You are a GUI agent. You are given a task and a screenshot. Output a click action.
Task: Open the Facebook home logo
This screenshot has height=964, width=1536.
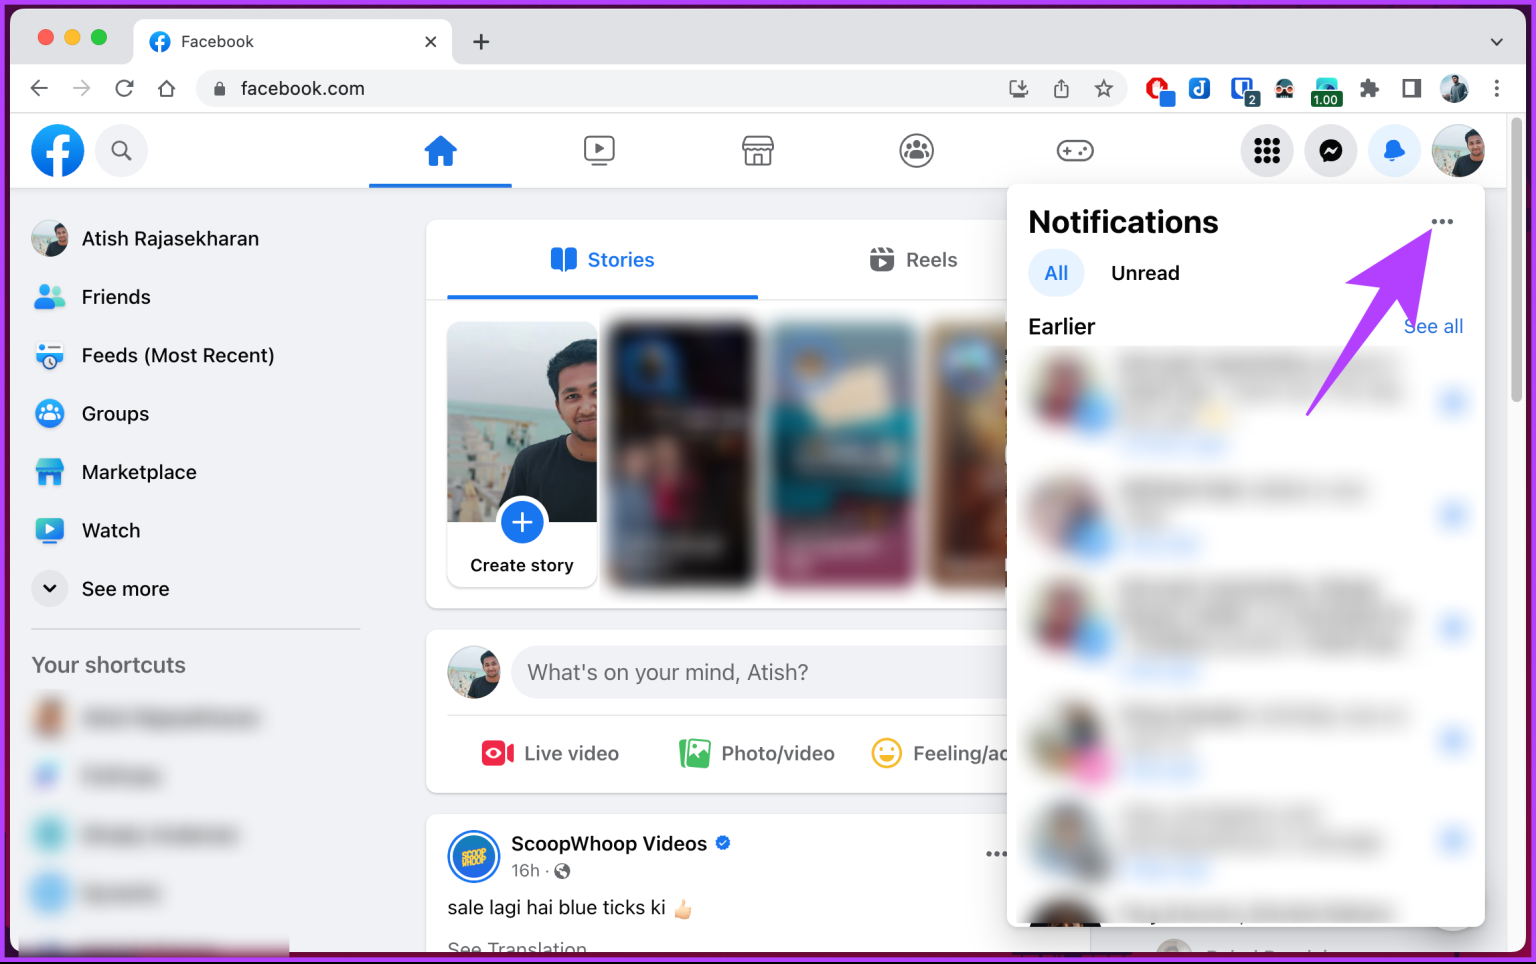pyautogui.click(x=57, y=150)
